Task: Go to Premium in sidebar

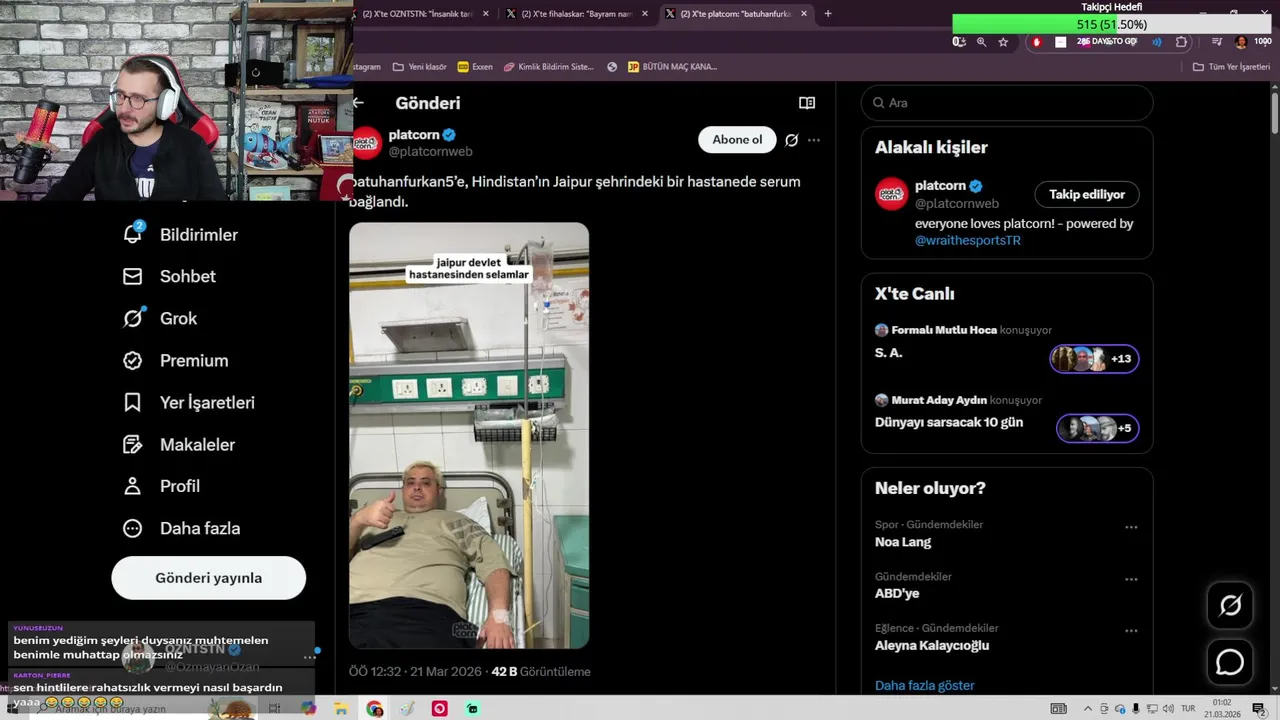Action: click(175, 360)
